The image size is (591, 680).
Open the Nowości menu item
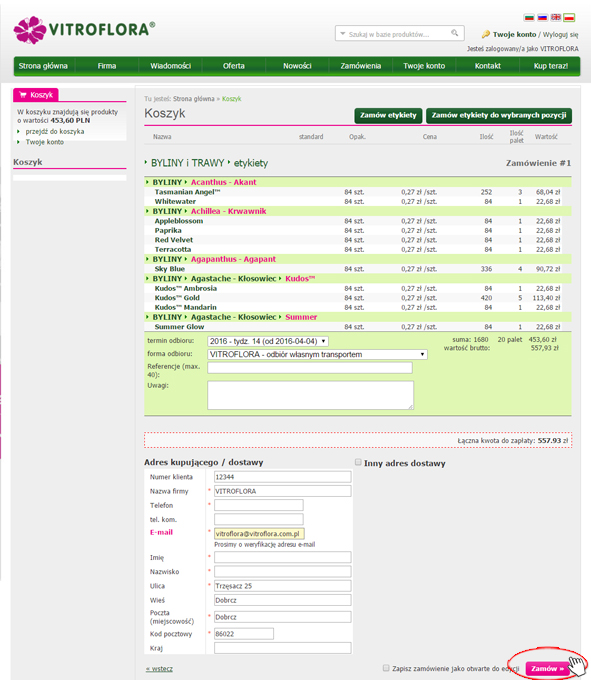point(297,66)
